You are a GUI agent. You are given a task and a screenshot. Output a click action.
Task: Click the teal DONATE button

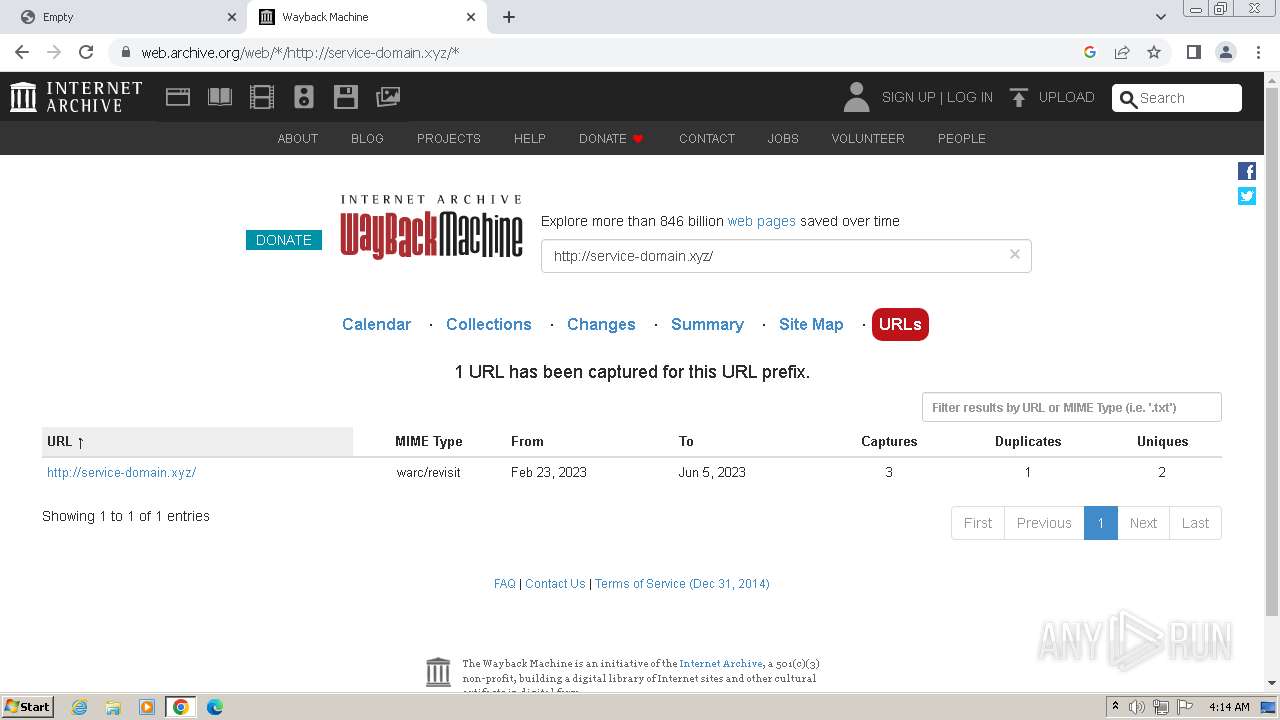tap(284, 240)
